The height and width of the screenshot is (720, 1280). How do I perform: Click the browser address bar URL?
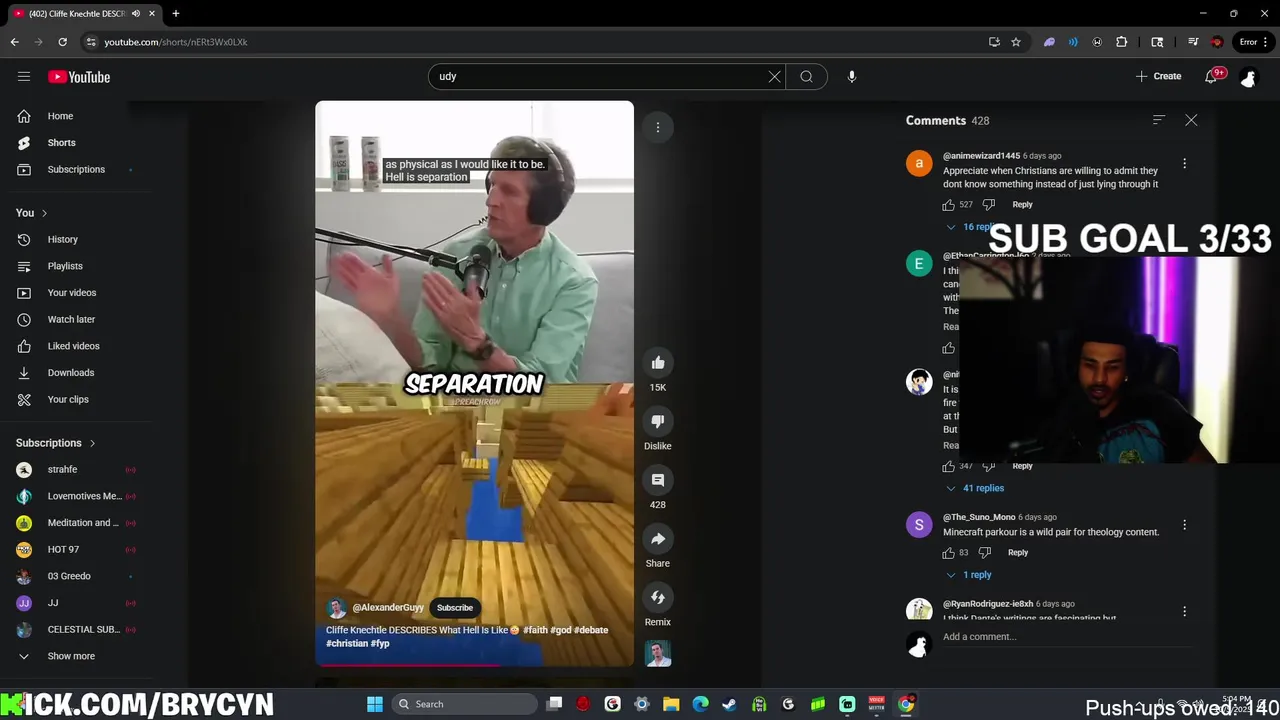(176, 42)
